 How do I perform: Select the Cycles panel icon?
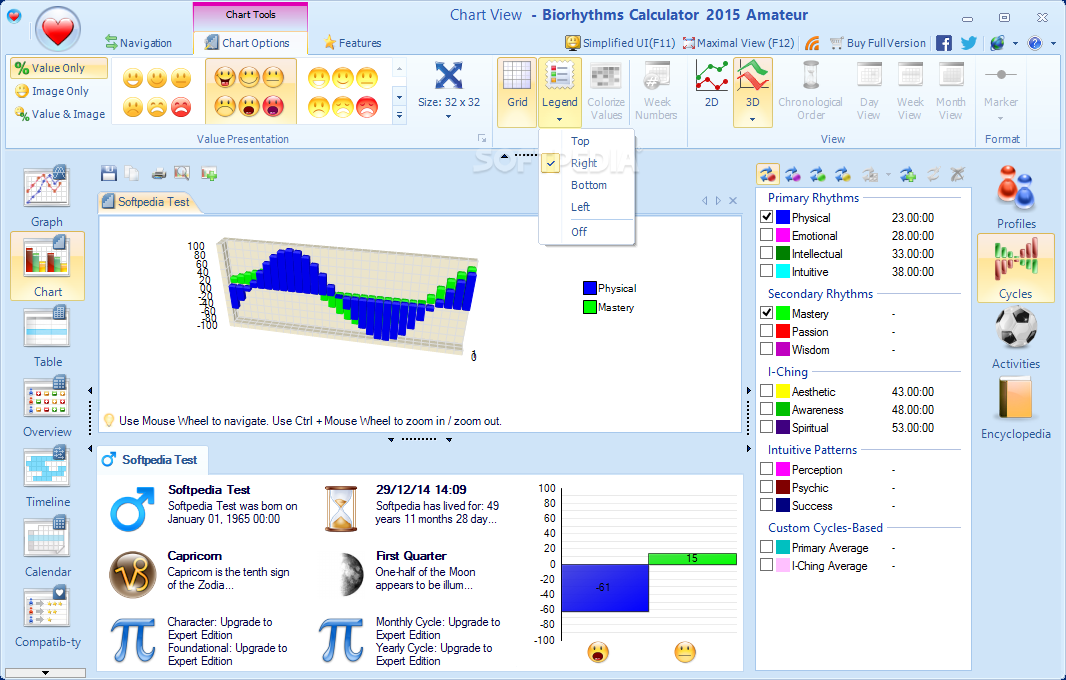(x=1016, y=268)
